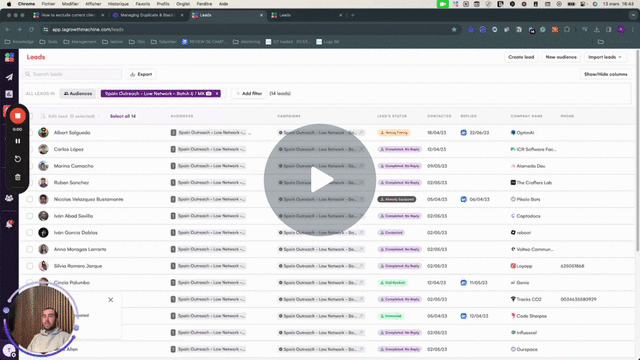The height and width of the screenshot is (360, 640).
Task: Click the Export button
Action: click(x=141, y=74)
